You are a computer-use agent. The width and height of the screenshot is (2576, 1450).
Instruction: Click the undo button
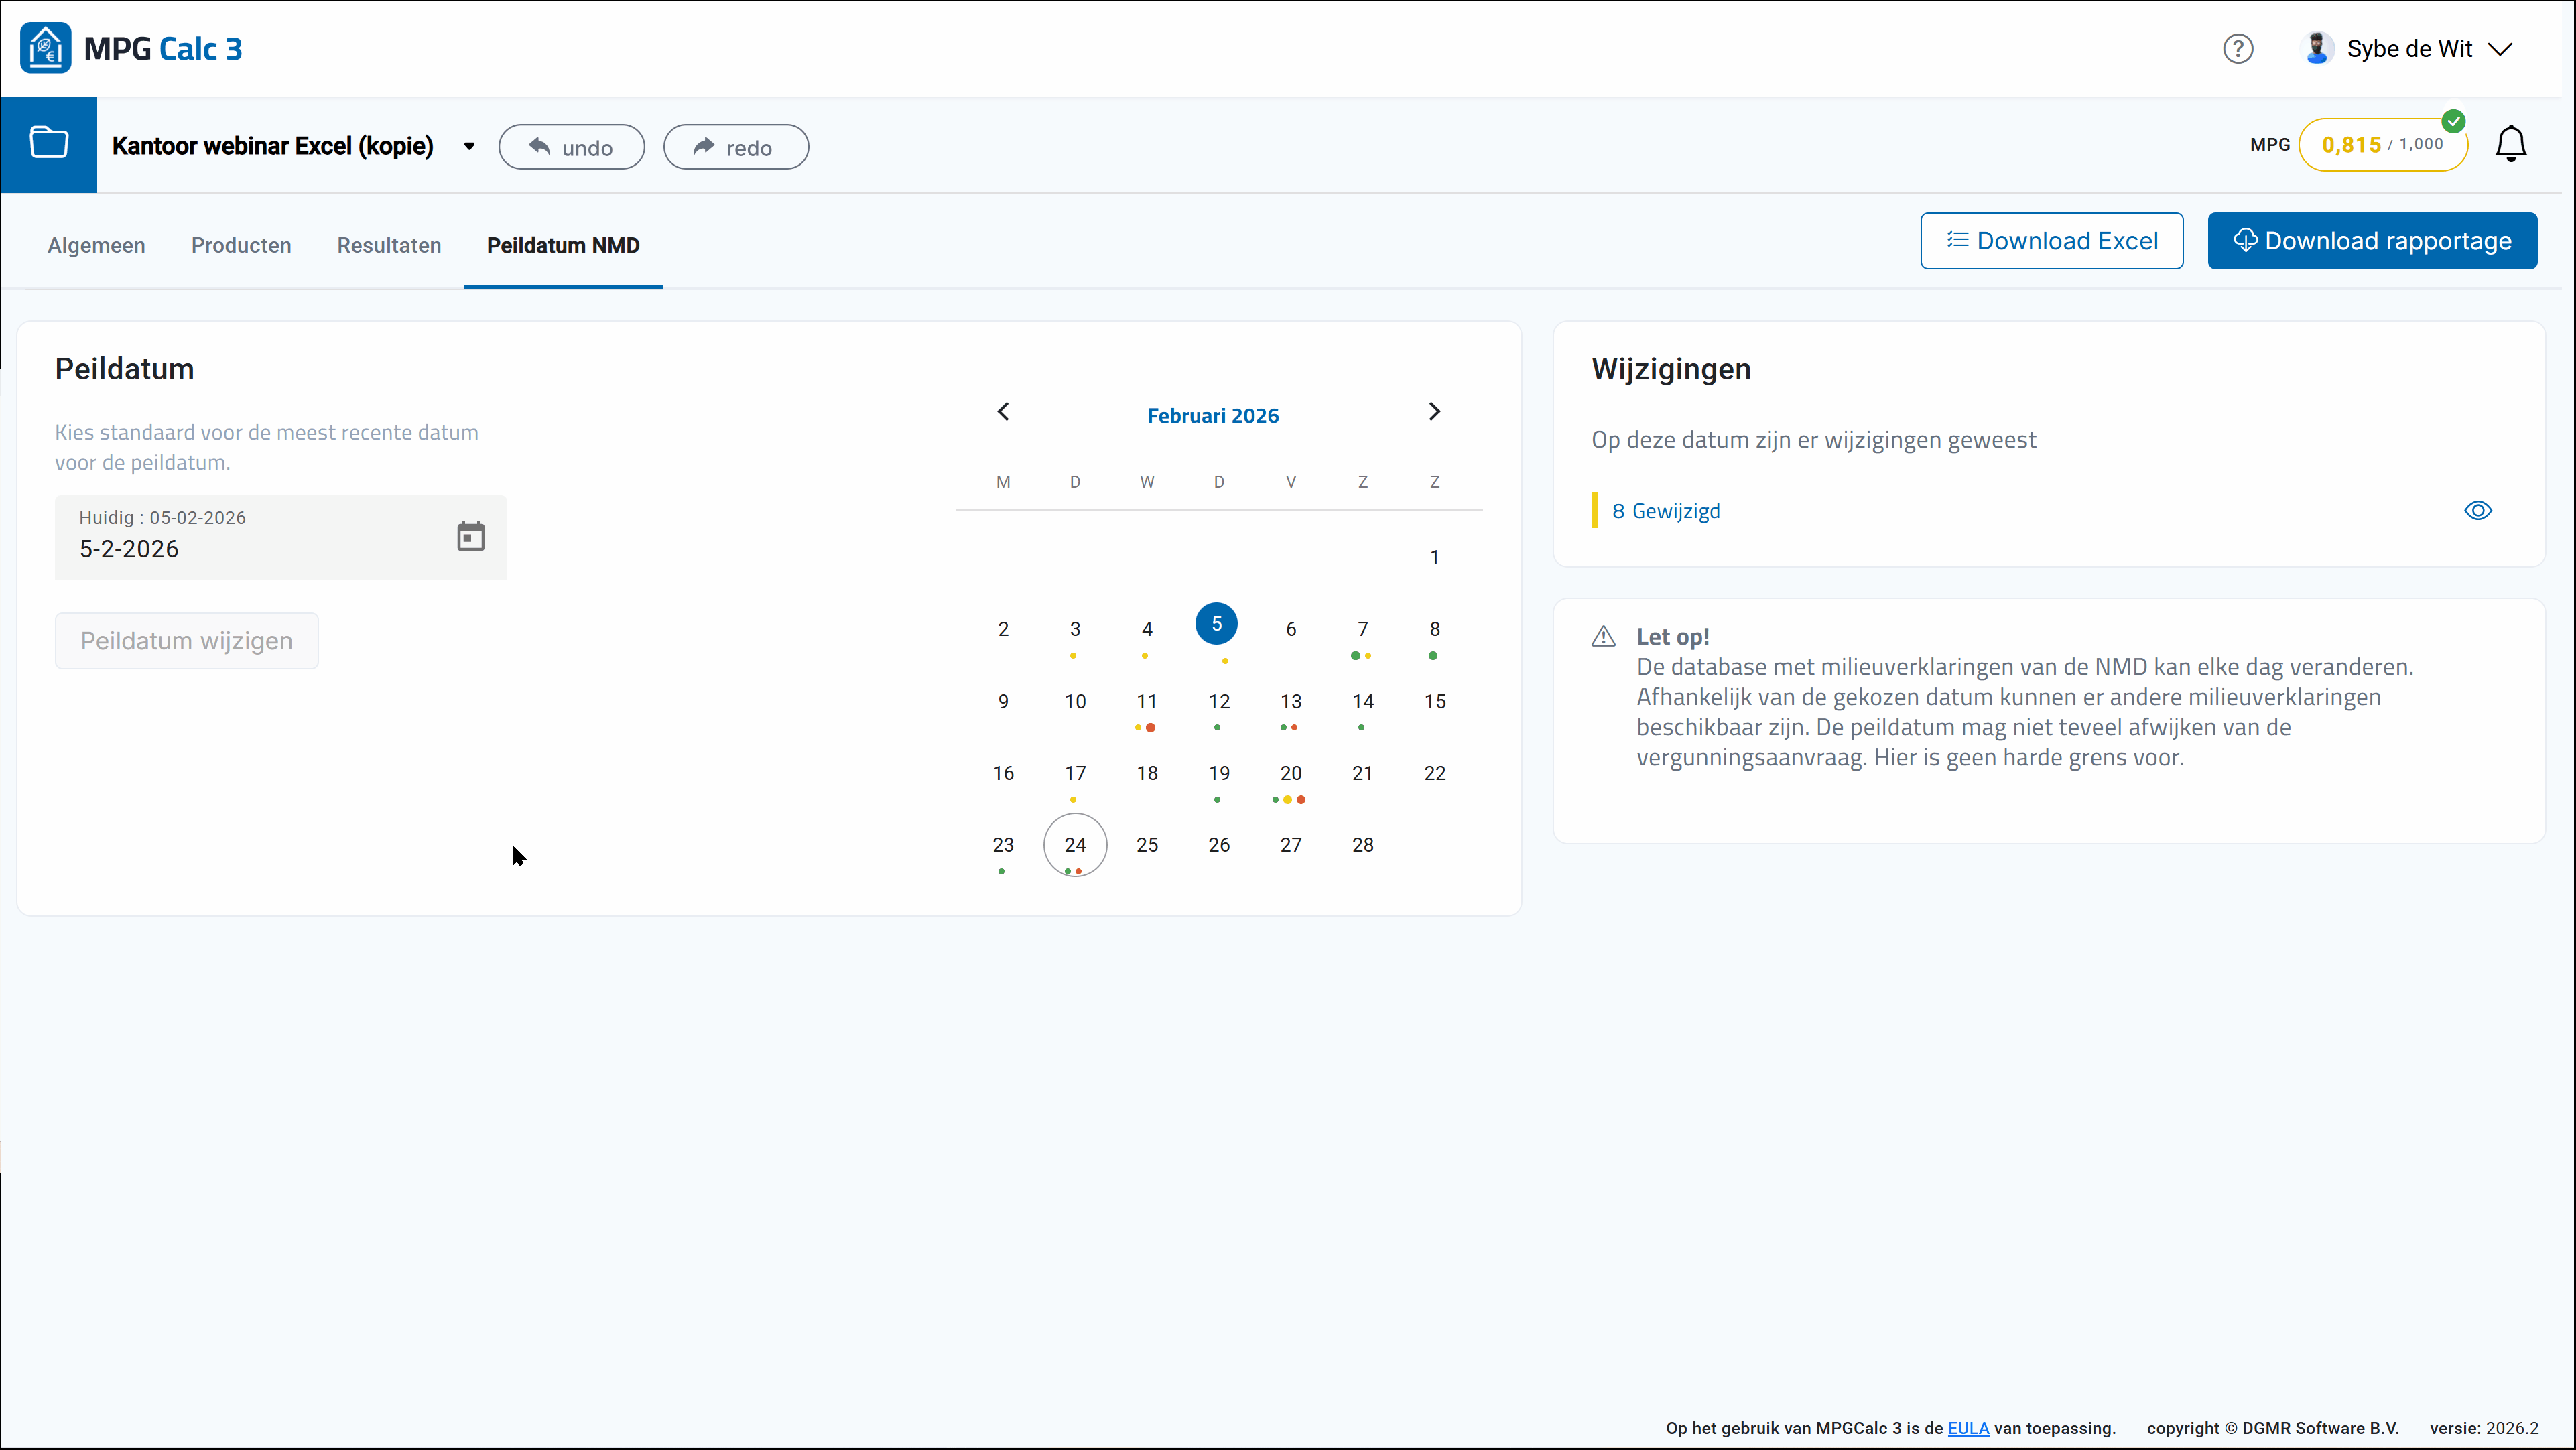pos(571,148)
